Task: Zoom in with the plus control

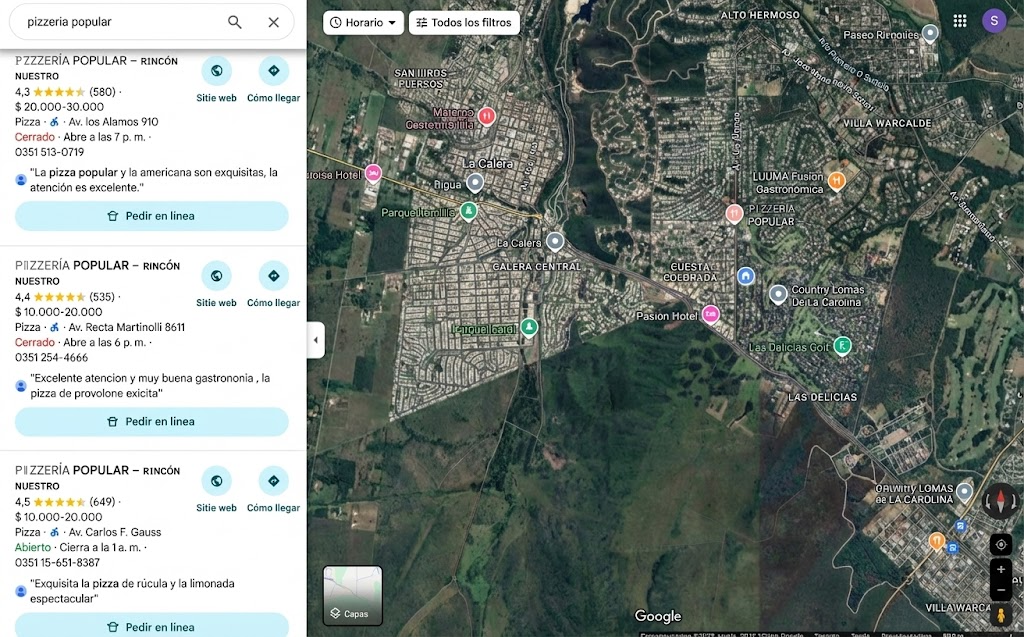Action: [x=1001, y=568]
